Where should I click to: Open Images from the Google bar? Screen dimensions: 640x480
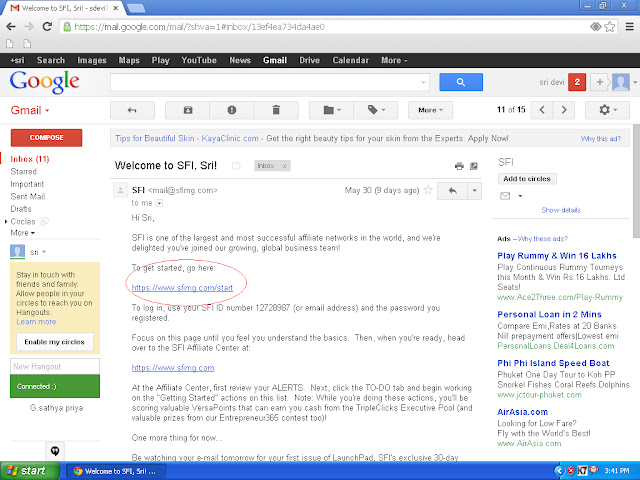coord(92,60)
